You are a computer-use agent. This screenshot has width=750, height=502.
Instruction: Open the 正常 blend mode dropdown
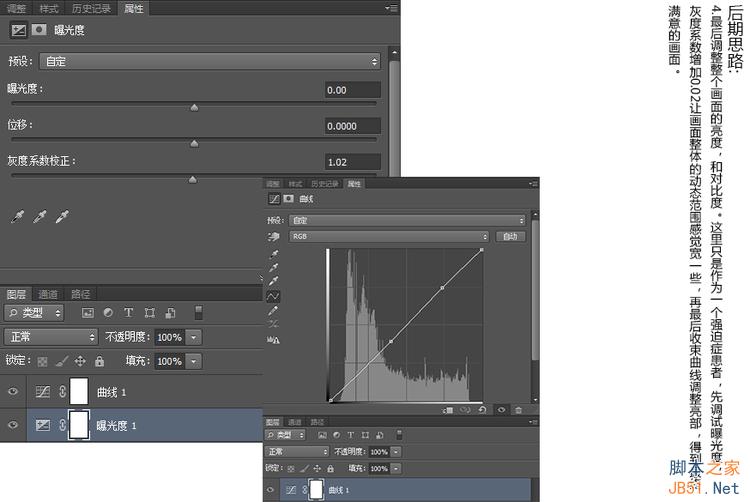click(x=51, y=337)
